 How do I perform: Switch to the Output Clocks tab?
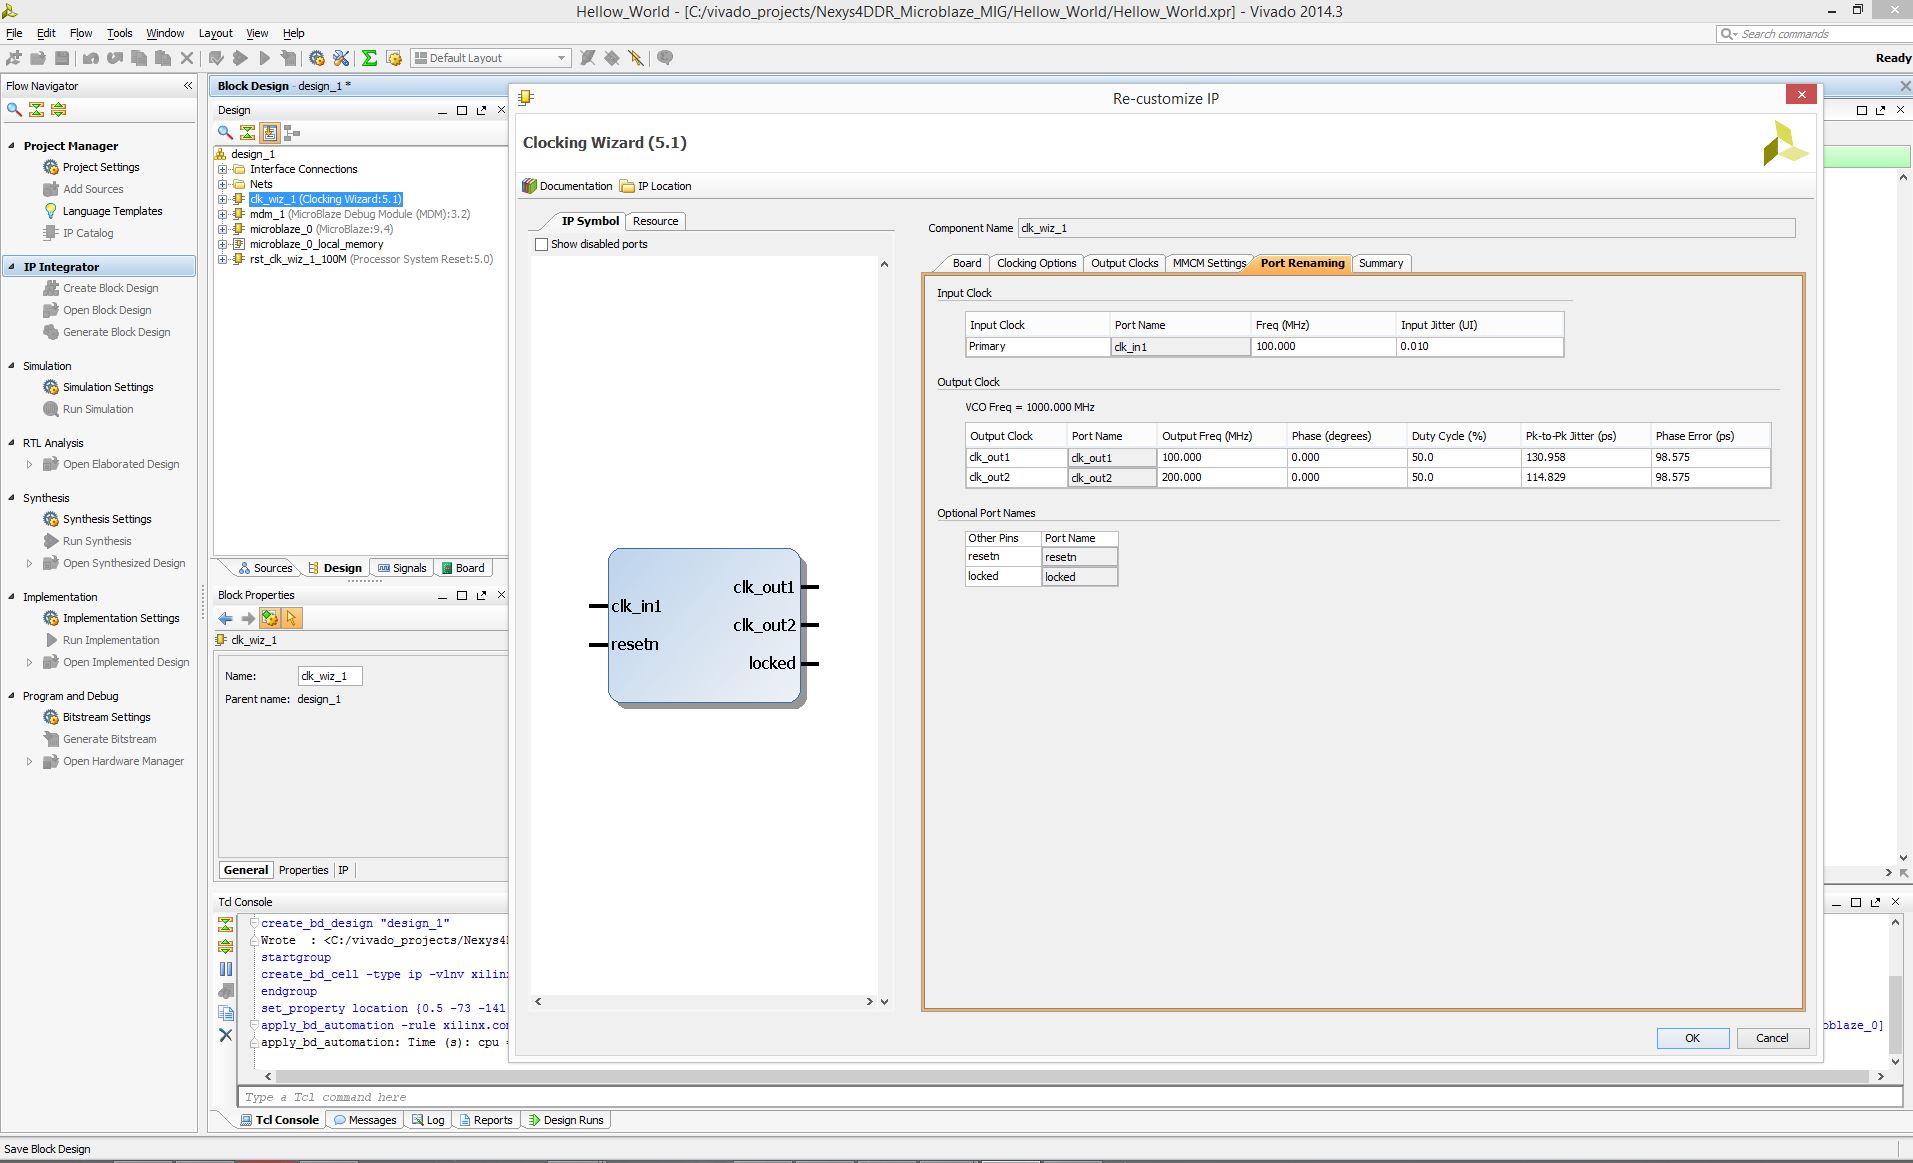pyautogui.click(x=1124, y=263)
